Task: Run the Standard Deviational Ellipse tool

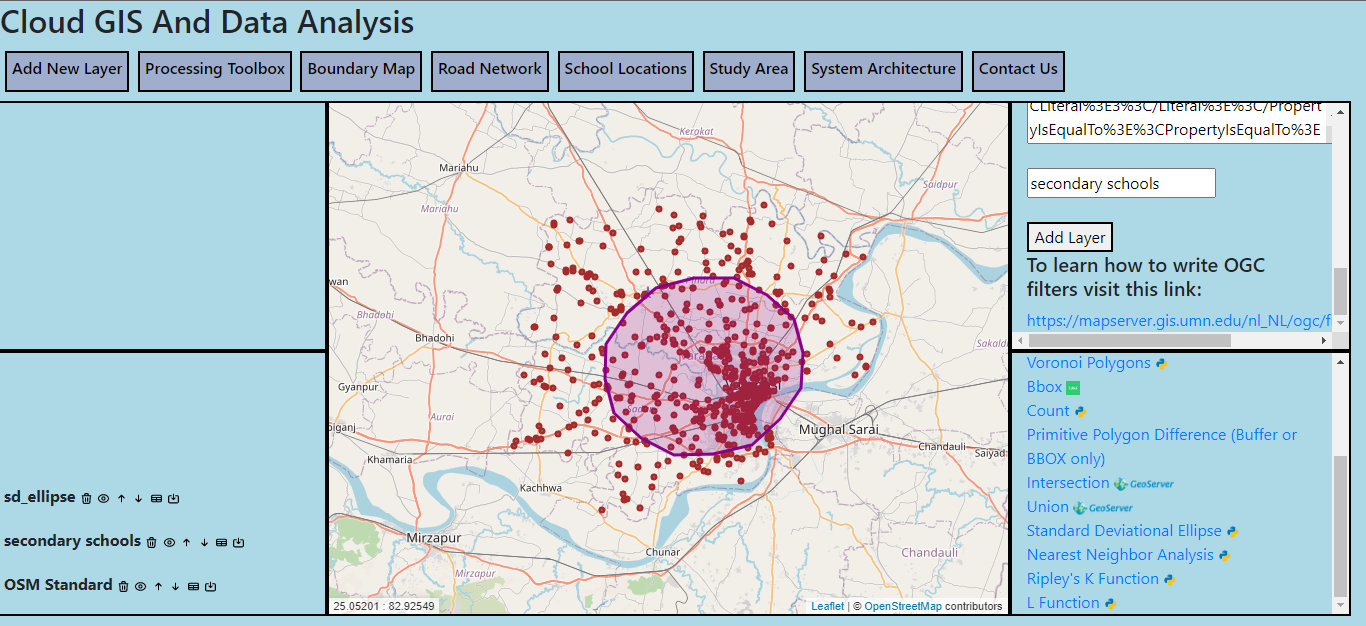Action: pyautogui.click(x=1123, y=531)
